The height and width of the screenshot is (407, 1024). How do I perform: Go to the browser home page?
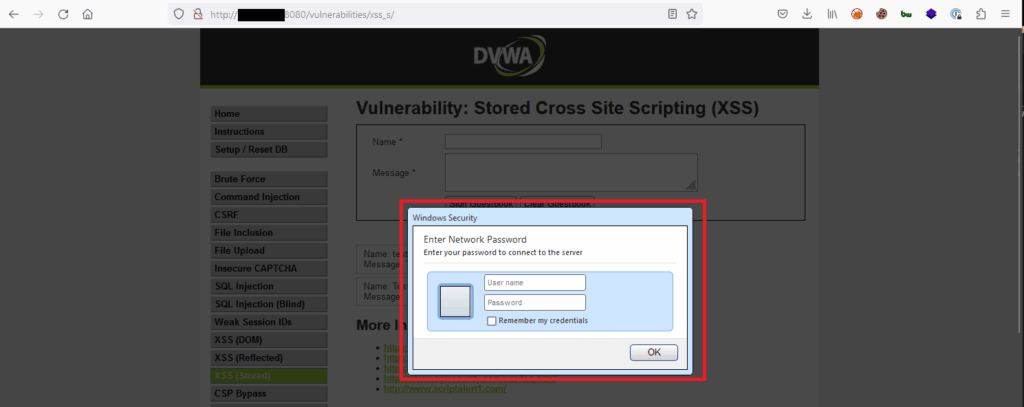(88, 15)
